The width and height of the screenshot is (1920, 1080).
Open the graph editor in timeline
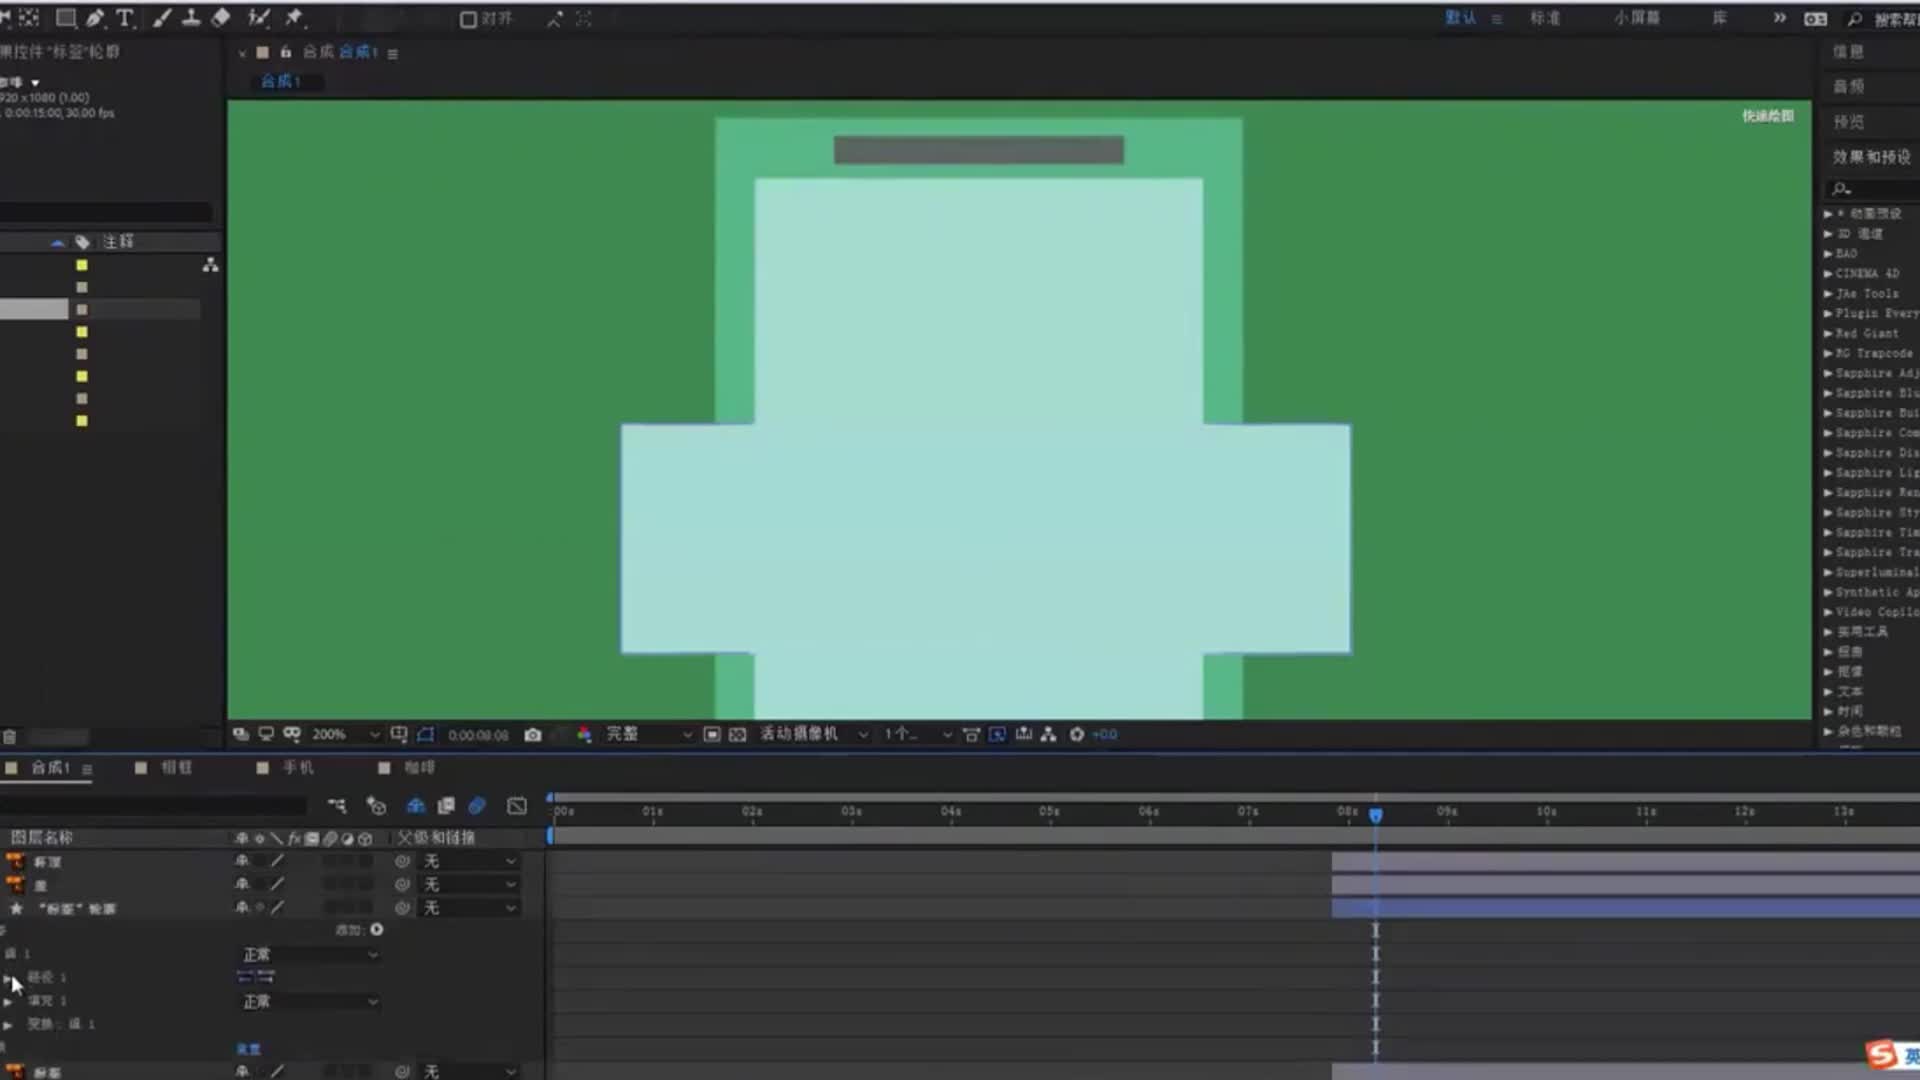click(x=516, y=806)
